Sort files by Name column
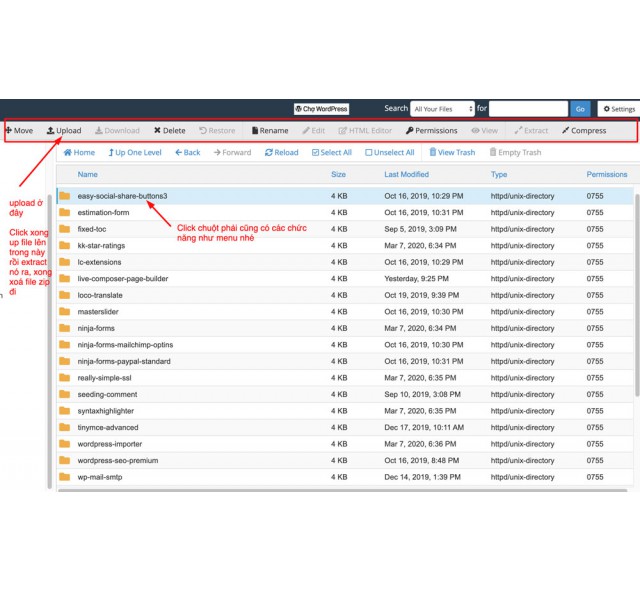 point(87,175)
